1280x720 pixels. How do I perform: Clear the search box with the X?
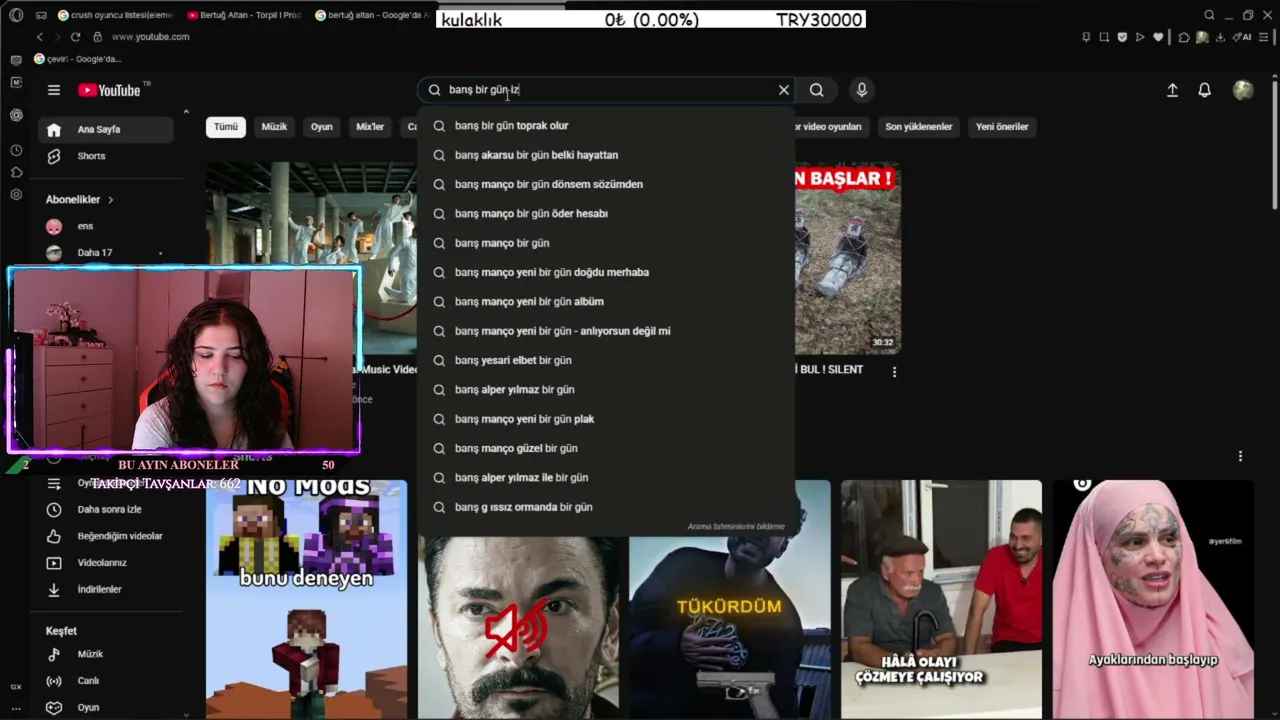pos(784,90)
